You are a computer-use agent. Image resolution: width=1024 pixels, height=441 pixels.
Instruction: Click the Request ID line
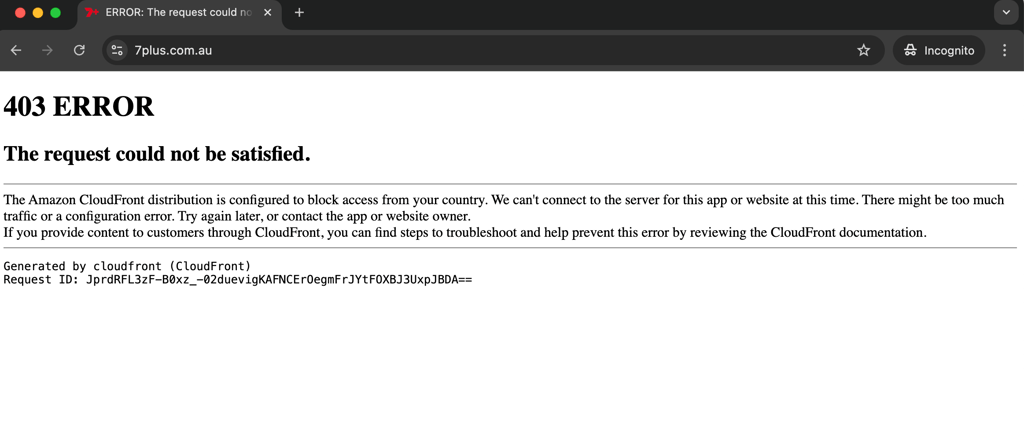pyautogui.click(x=238, y=280)
